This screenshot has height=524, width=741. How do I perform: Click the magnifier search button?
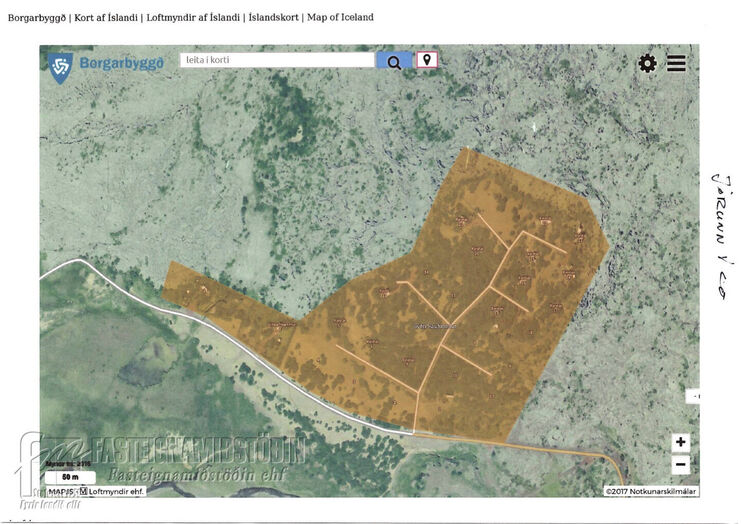[394, 62]
